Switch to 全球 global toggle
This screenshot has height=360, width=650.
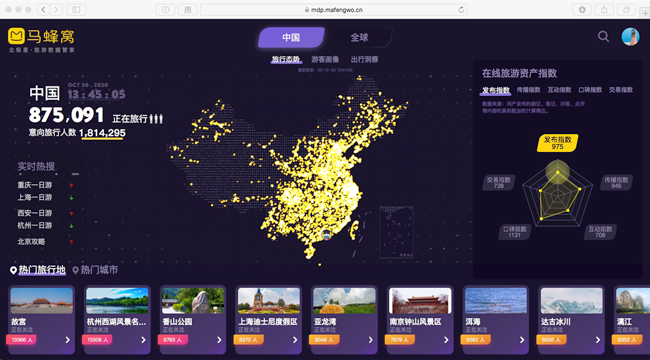(359, 37)
